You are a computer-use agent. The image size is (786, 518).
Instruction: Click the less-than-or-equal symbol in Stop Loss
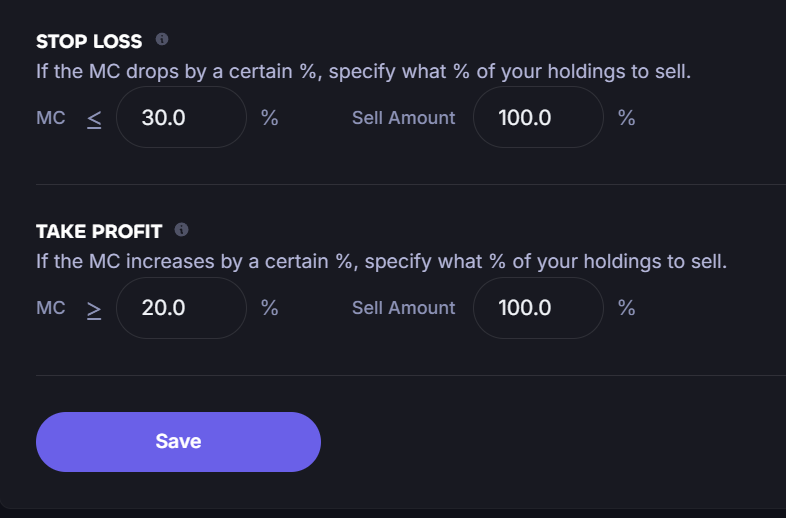tap(94, 118)
